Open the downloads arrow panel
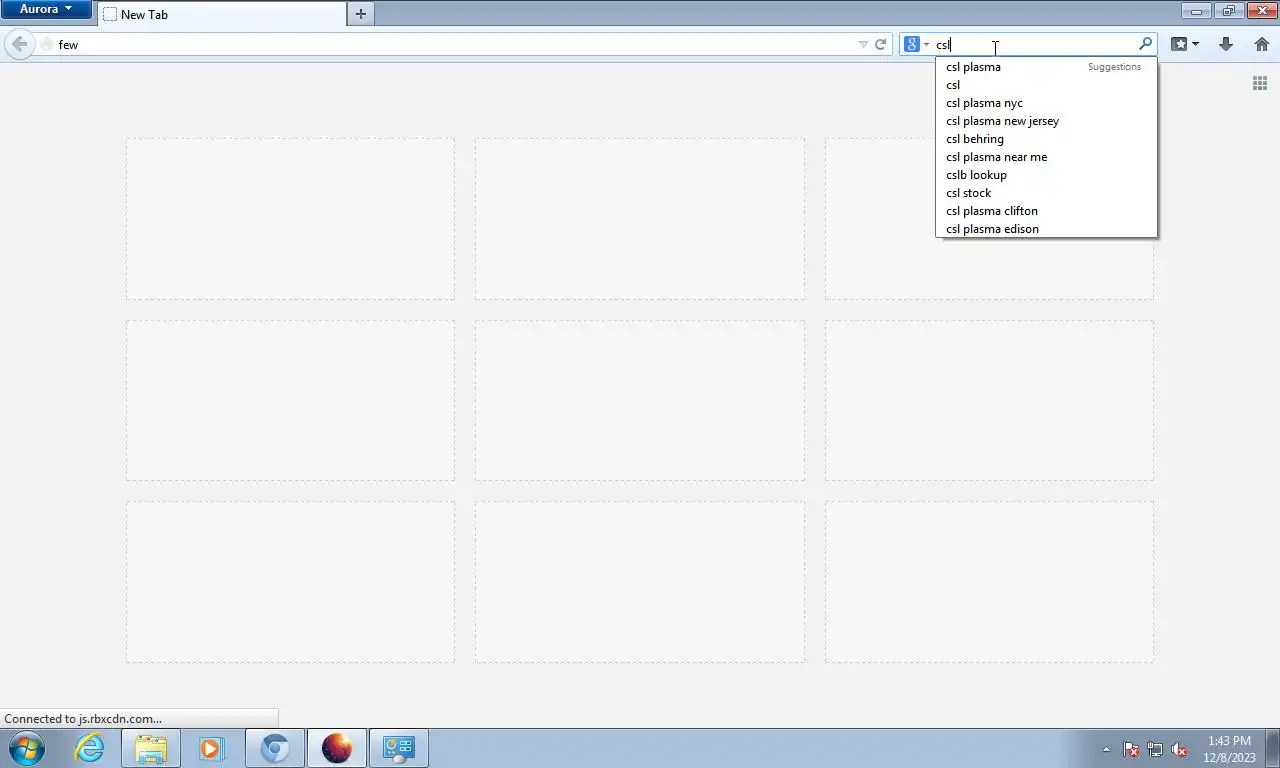This screenshot has width=1280, height=768. [1226, 44]
